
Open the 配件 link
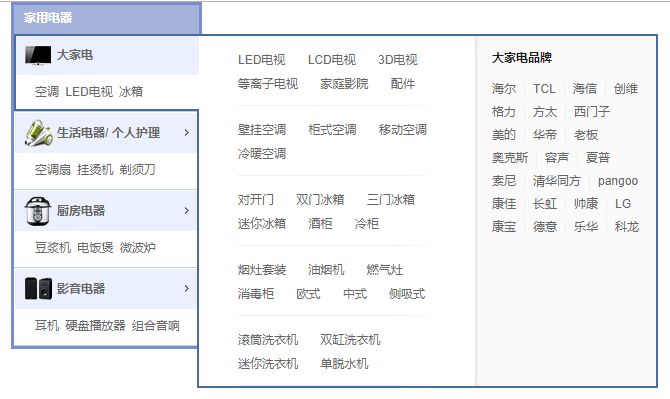(x=403, y=84)
